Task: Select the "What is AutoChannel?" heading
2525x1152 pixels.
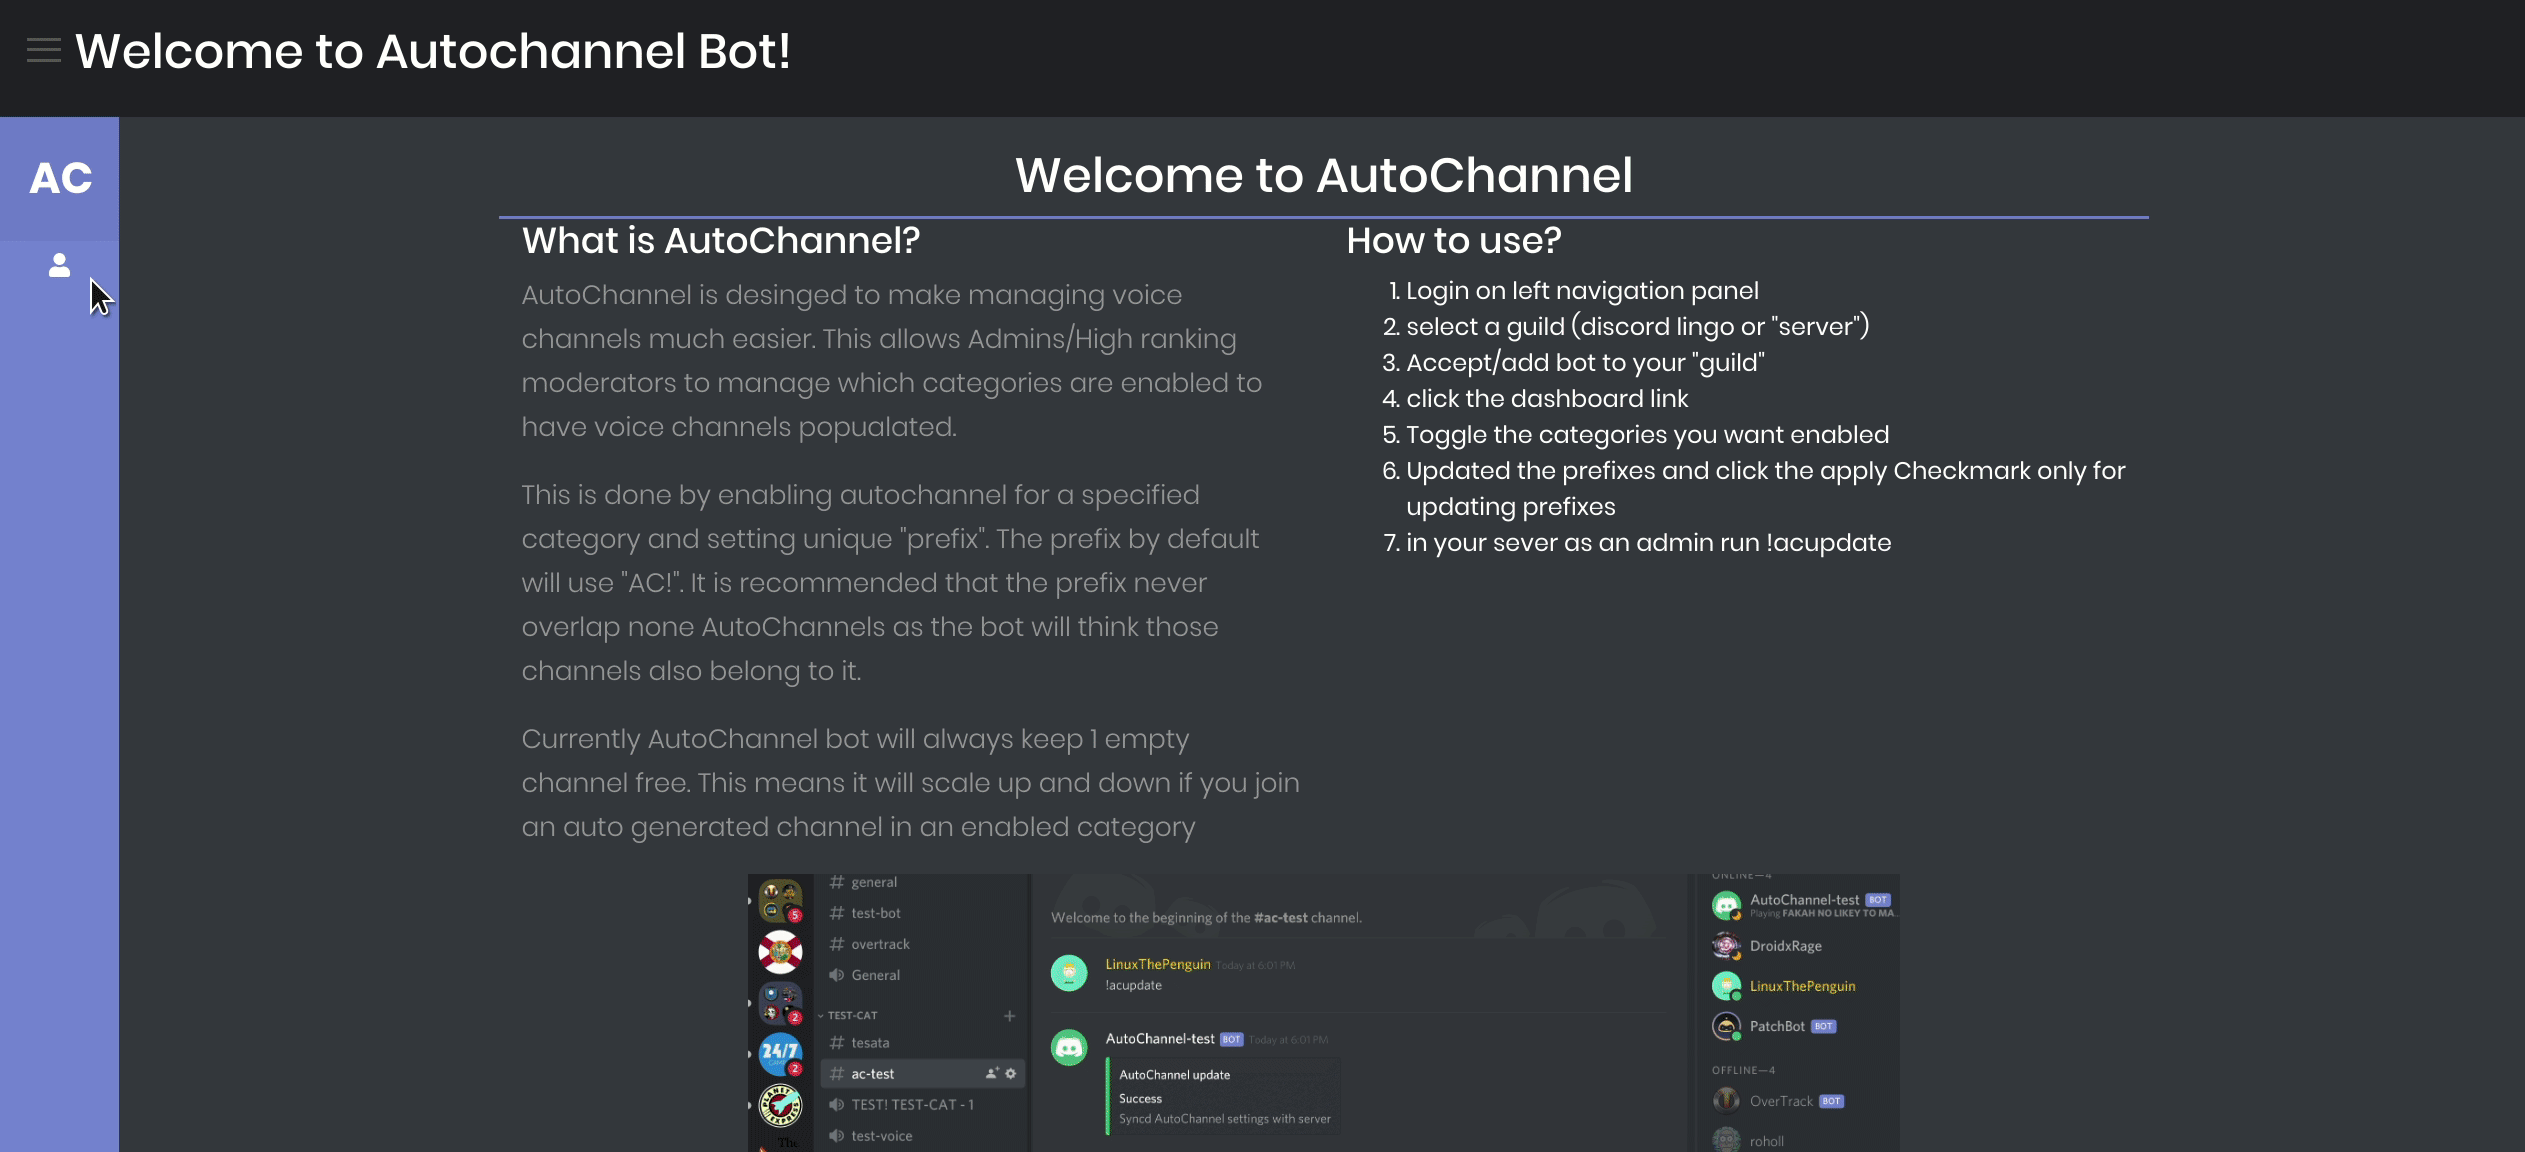Action: (x=721, y=240)
